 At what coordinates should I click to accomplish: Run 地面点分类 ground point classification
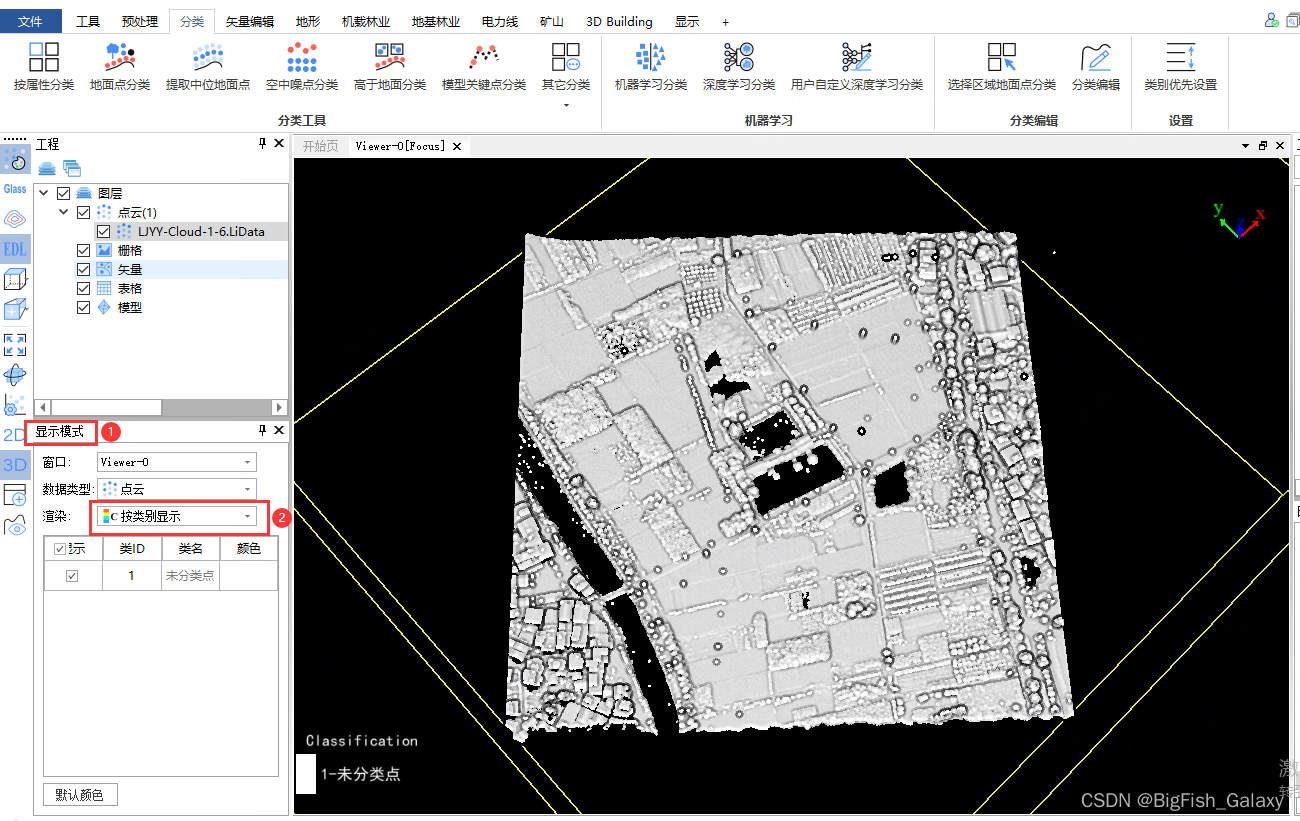tap(120, 66)
